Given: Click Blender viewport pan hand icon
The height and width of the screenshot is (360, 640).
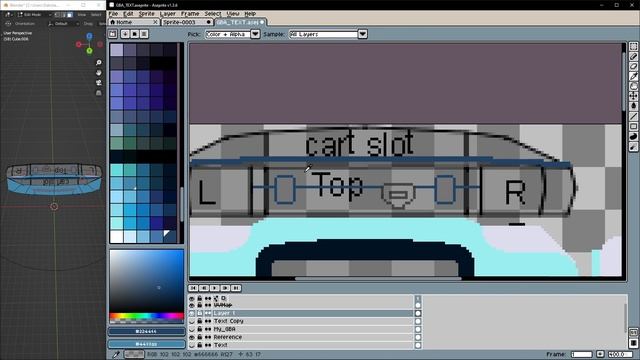Looking at the screenshot, I should coord(98,73).
